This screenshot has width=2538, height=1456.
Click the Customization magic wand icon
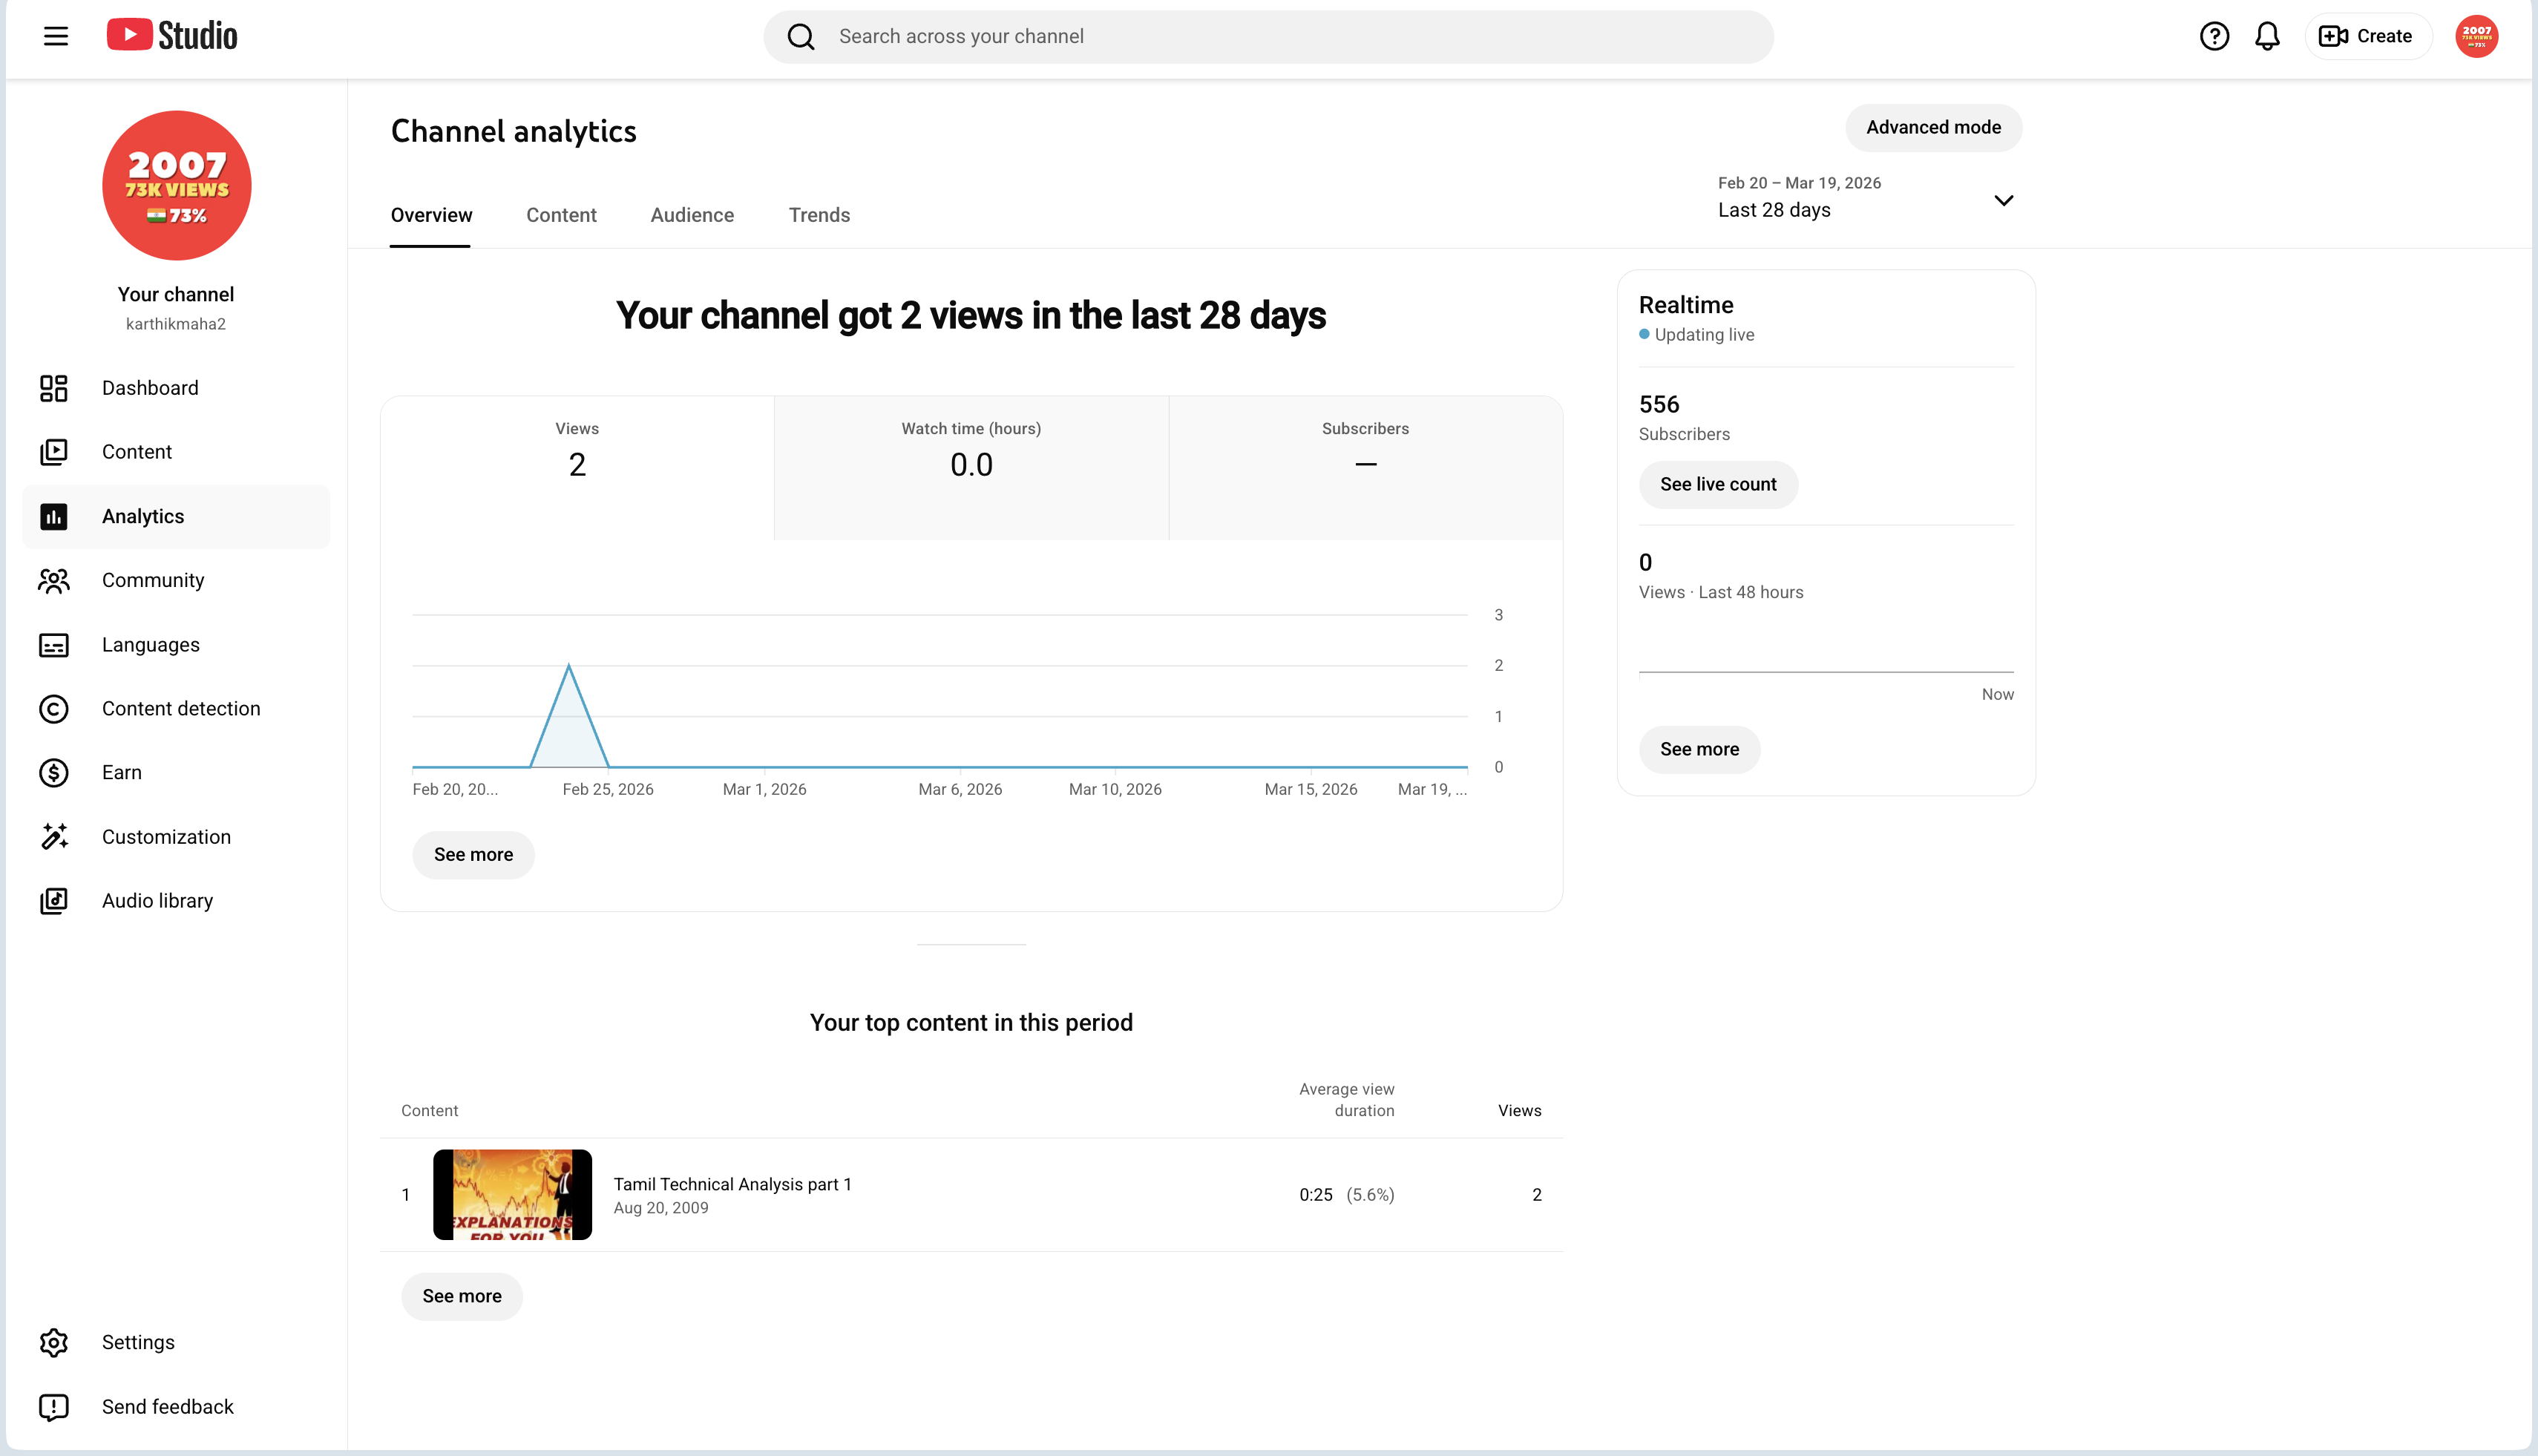[x=54, y=837]
